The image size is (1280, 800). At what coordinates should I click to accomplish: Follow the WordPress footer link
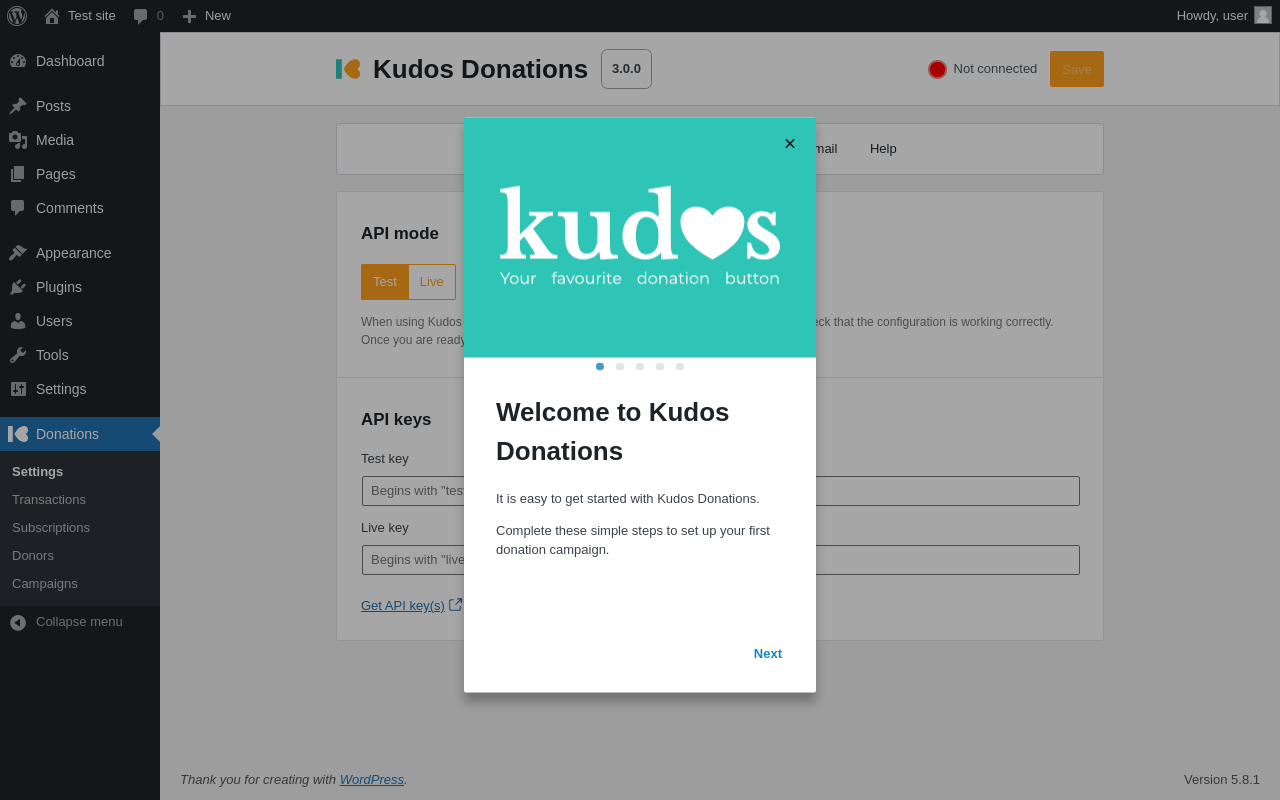coord(372,779)
